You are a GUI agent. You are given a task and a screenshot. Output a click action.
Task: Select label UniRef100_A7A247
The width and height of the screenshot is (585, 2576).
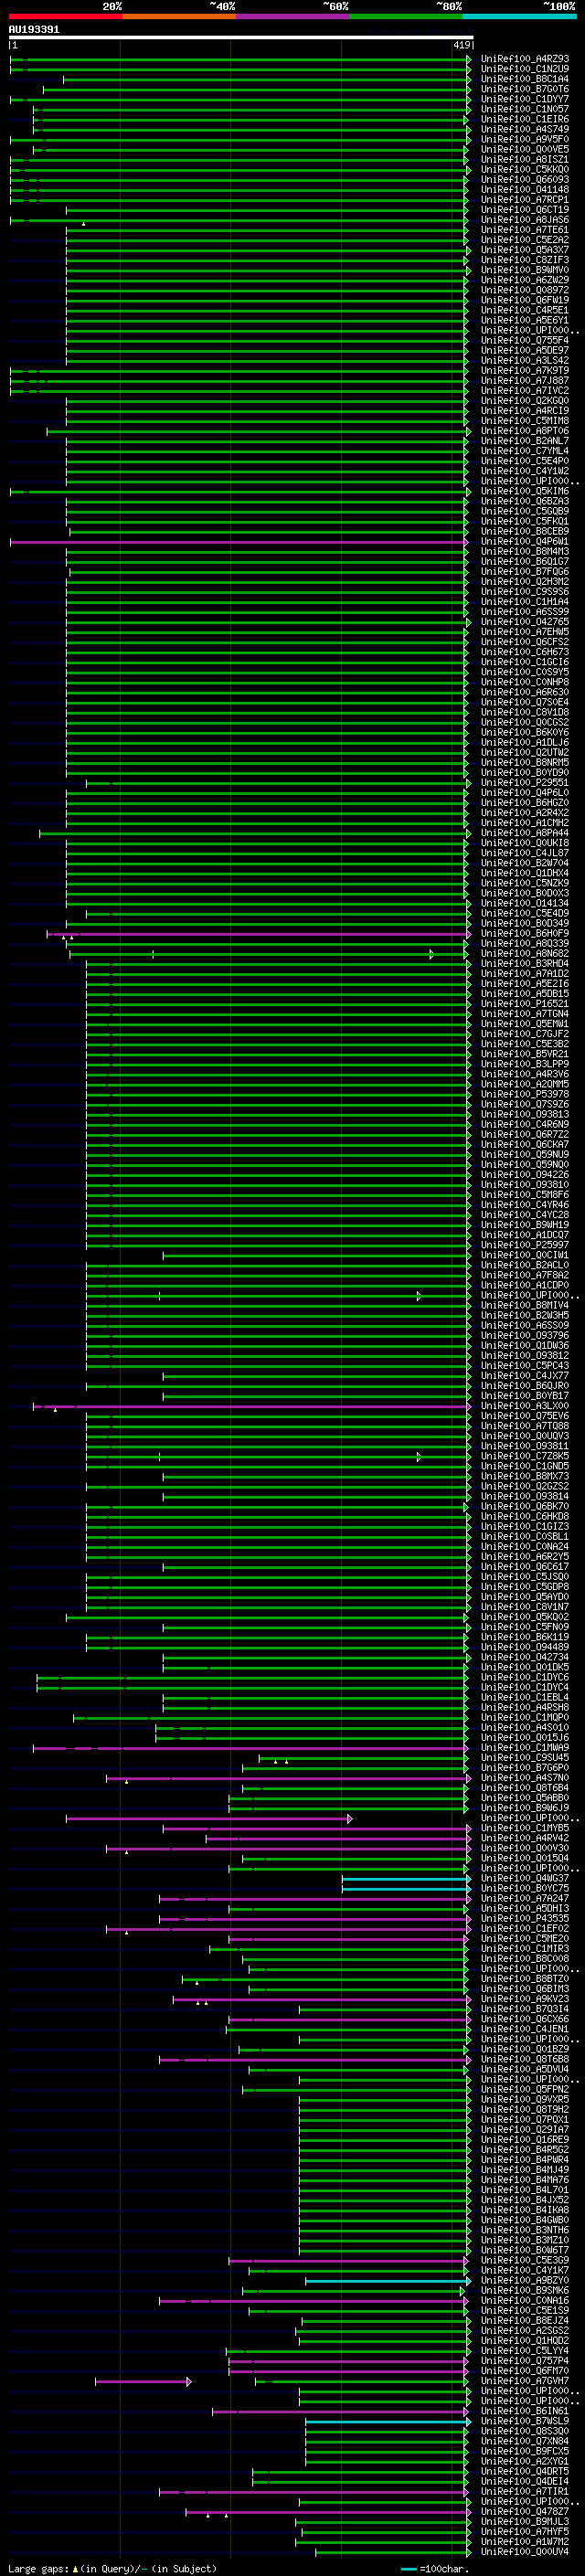[x=525, y=1899]
